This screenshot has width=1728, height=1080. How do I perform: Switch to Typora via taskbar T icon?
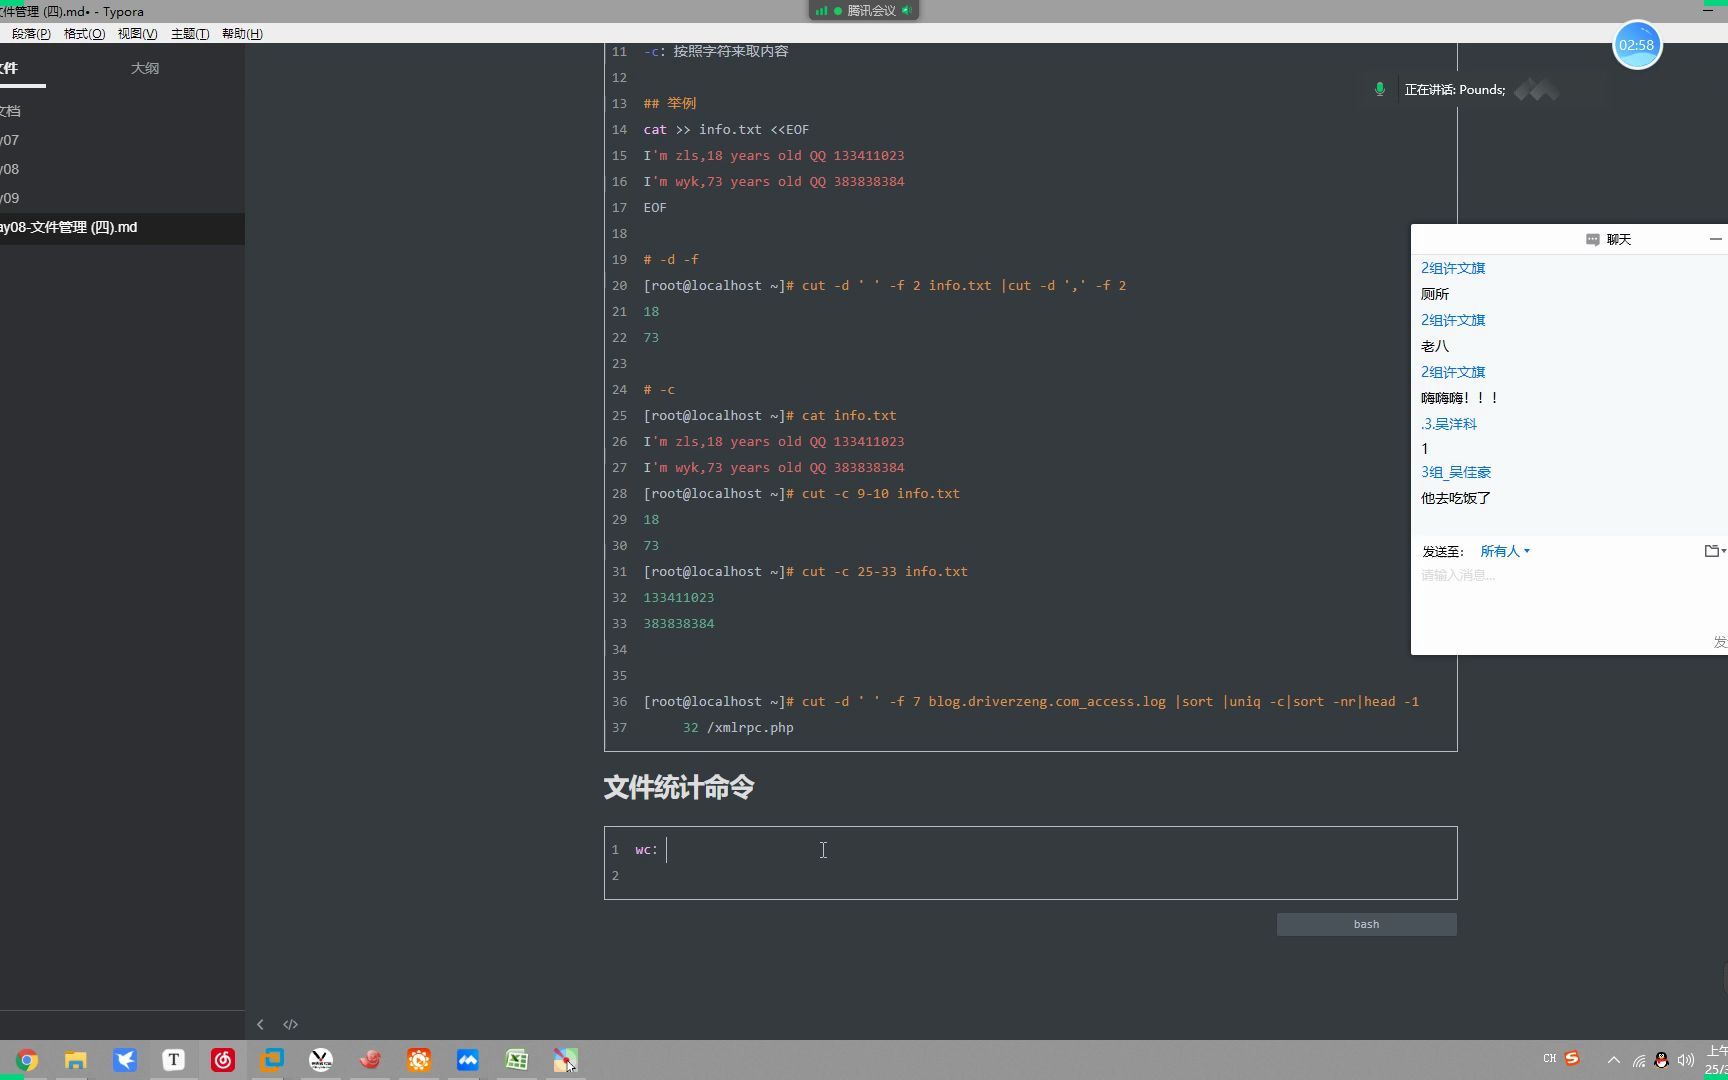174,1060
